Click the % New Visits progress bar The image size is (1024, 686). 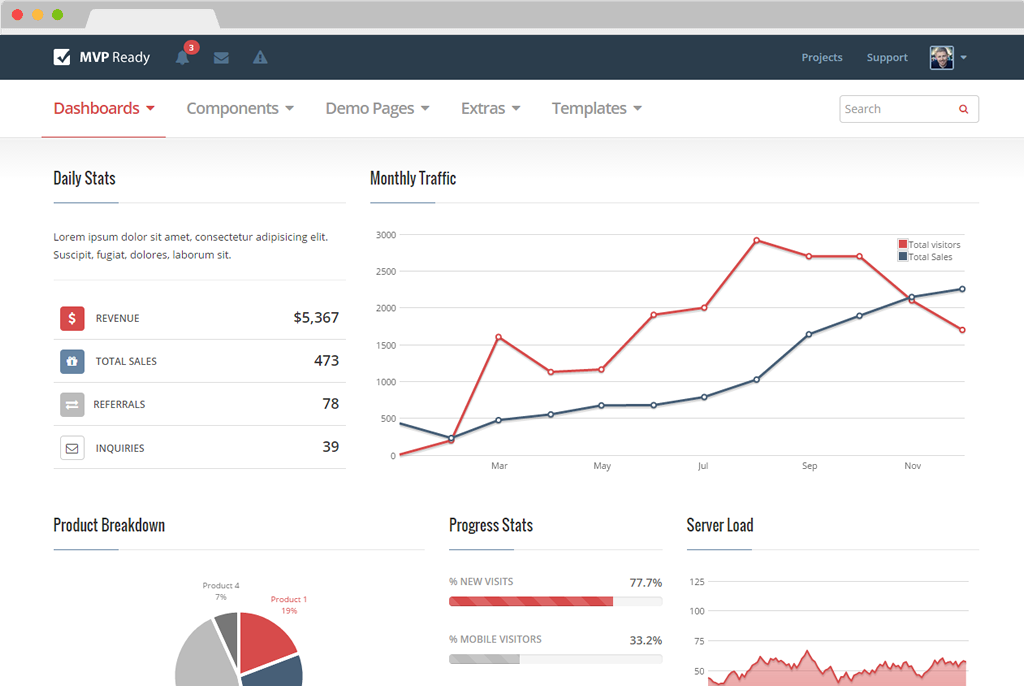pyautogui.click(x=555, y=601)
